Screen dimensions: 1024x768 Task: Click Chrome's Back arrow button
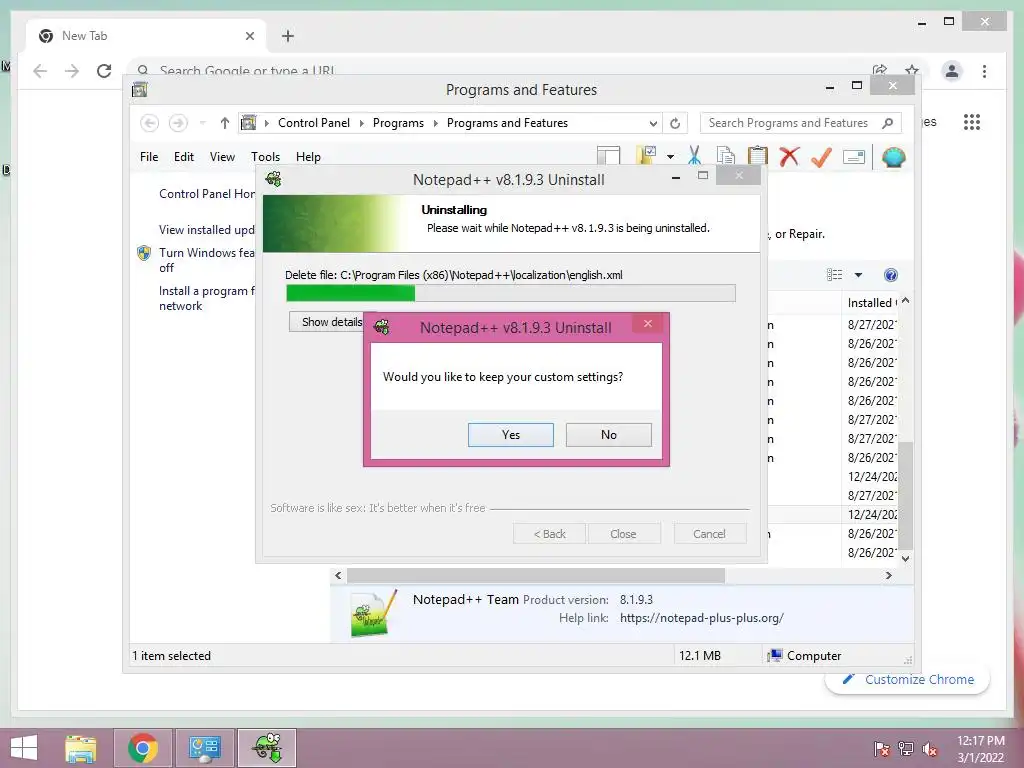(x=40, y=71)
